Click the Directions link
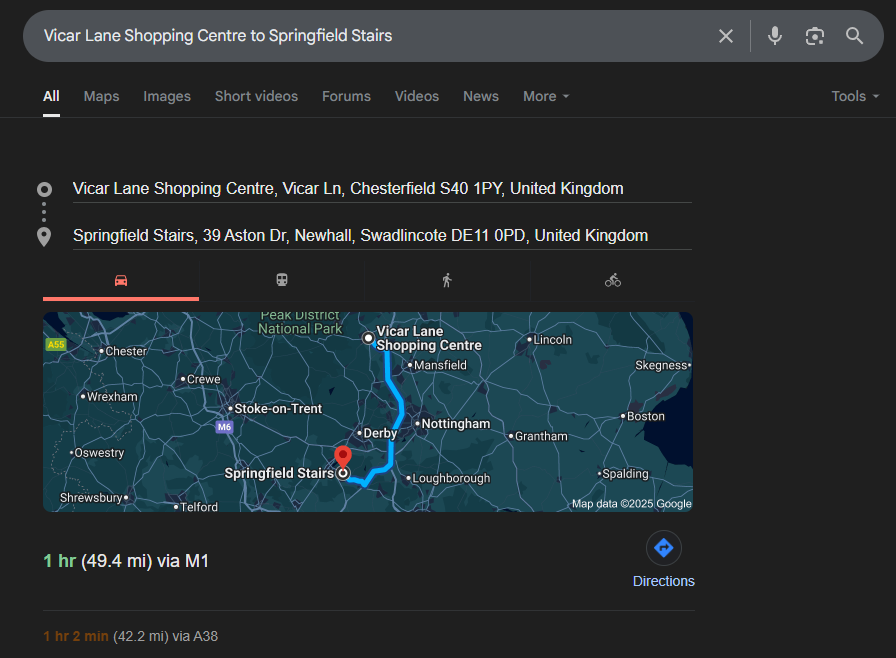The height and width of the screenshot is (658, 896). [x=663, y=581]
